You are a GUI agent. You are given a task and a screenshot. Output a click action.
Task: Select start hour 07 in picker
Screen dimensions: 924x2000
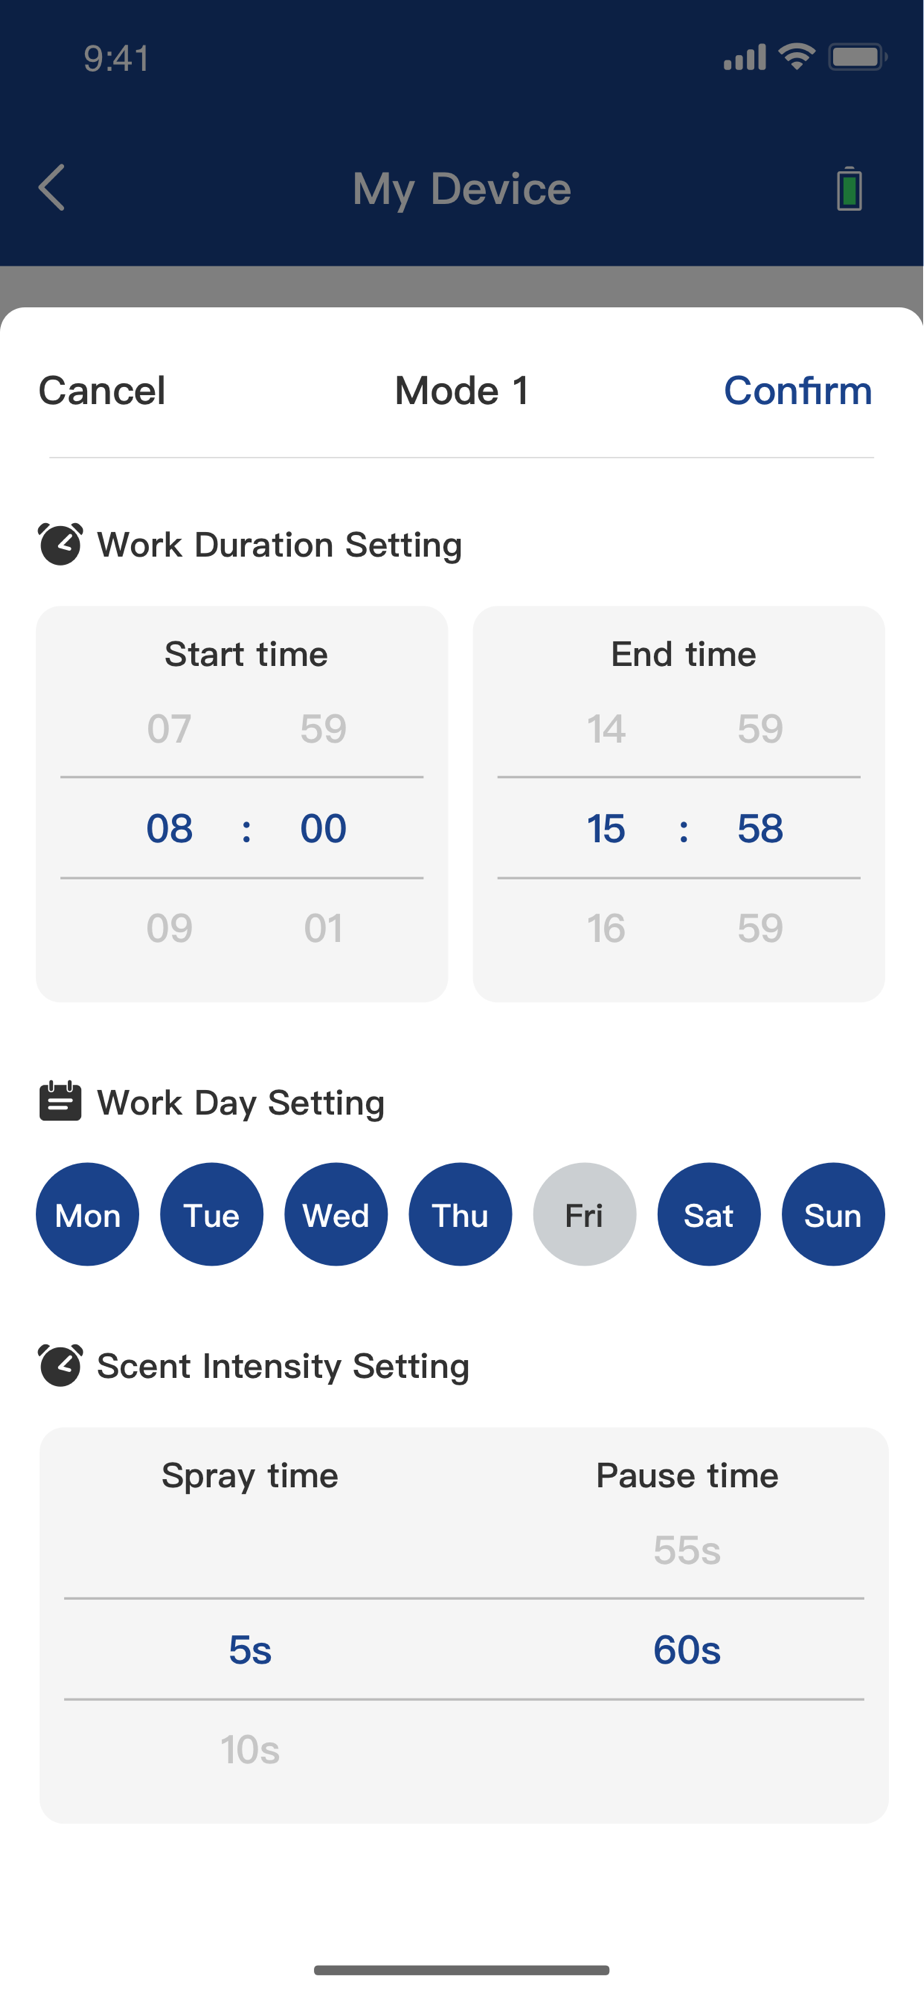coord(169,728)
